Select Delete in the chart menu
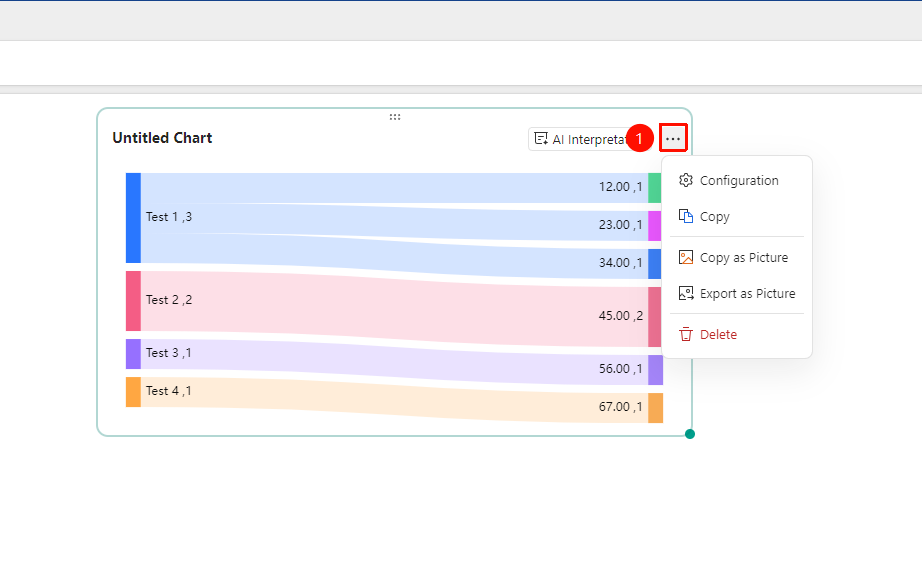The image size is (922, 582). point(736,335)
